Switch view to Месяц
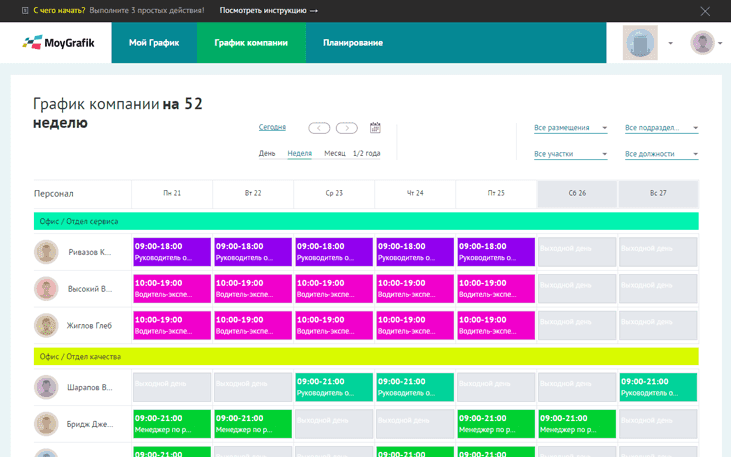Viewport: 731px width, 457px height. 334,154
